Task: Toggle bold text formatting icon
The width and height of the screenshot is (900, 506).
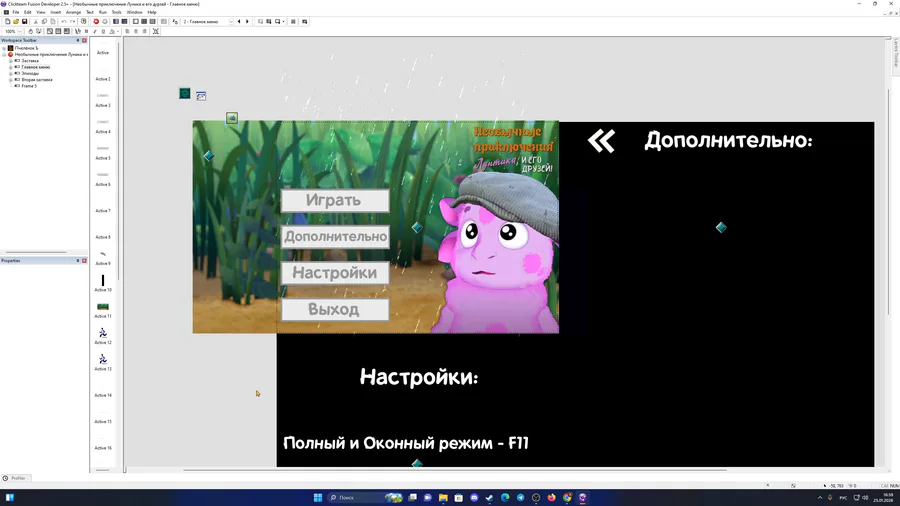Action: click(x=86, y=31)
